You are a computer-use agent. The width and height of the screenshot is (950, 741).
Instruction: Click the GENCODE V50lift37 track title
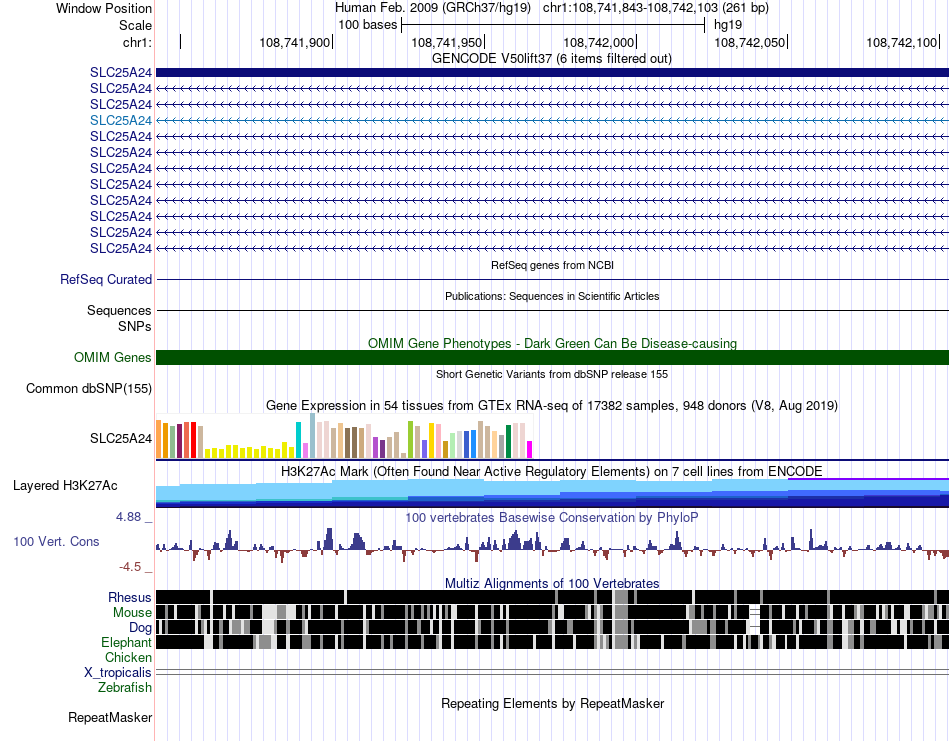(551, 59)
